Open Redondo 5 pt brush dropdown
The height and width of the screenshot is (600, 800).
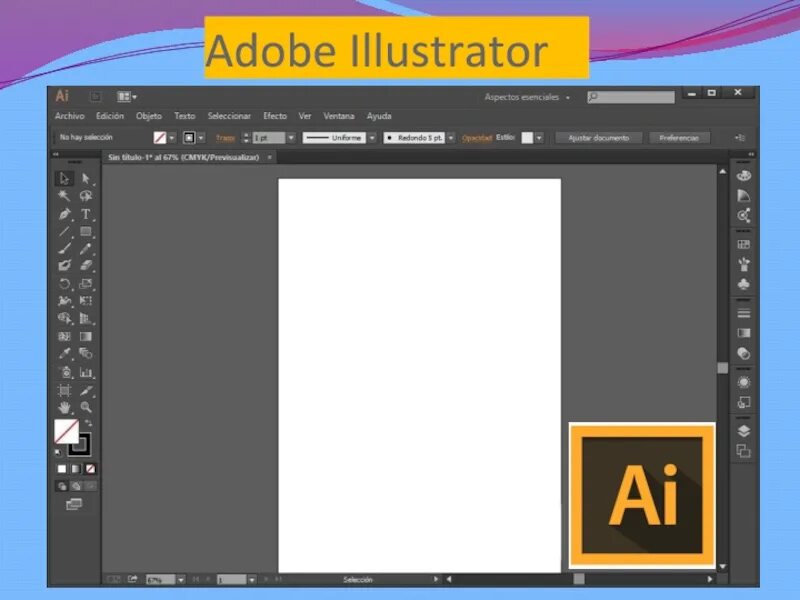(x=451, y=138)
